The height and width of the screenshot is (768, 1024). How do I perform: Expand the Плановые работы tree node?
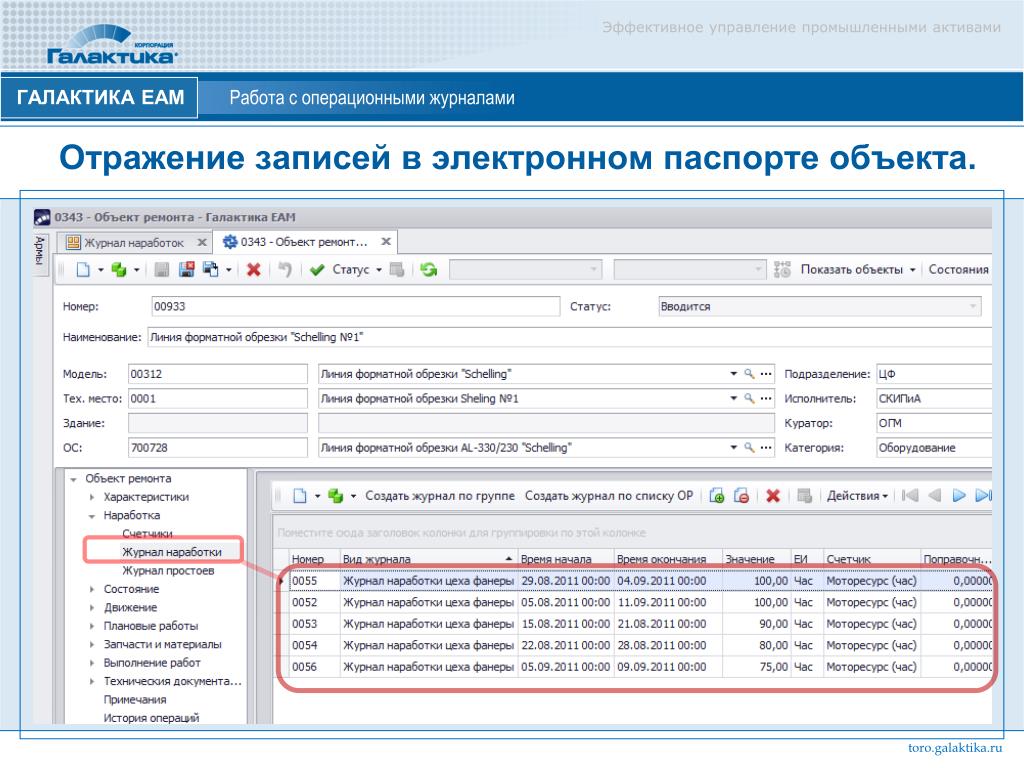[91, 626]
